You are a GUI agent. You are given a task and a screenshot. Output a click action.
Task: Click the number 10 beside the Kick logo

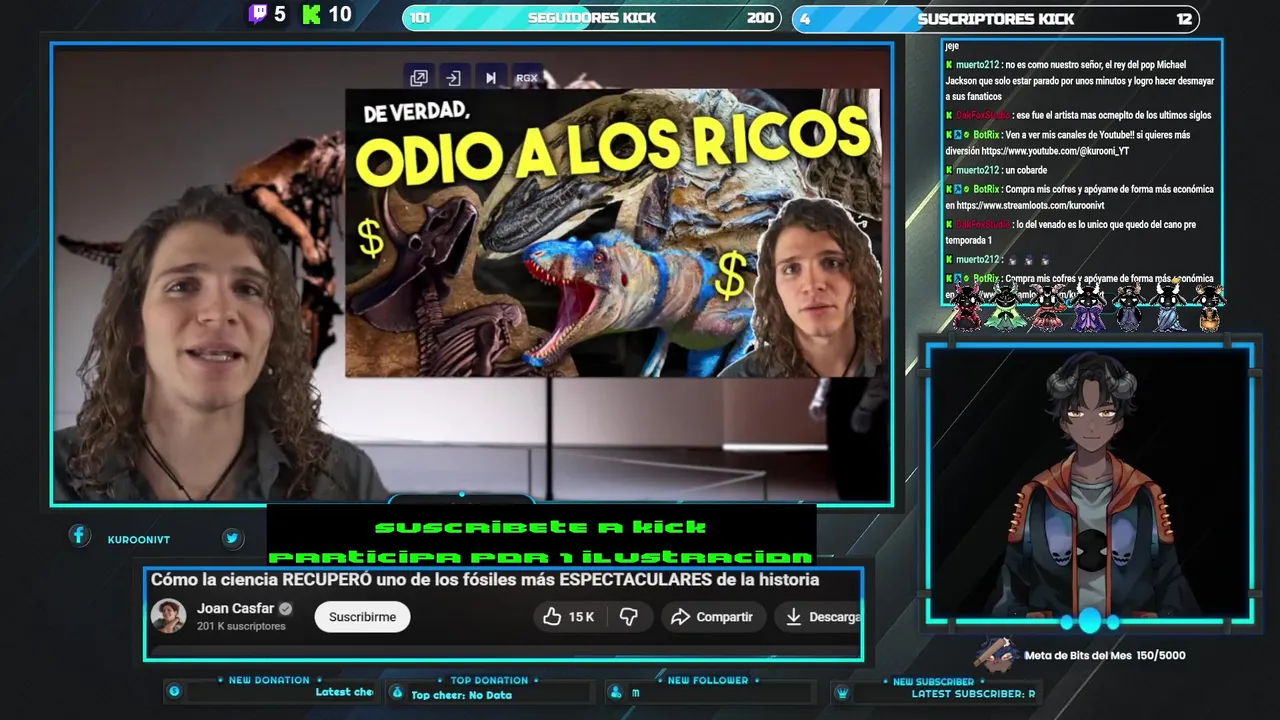coord(340,14)
